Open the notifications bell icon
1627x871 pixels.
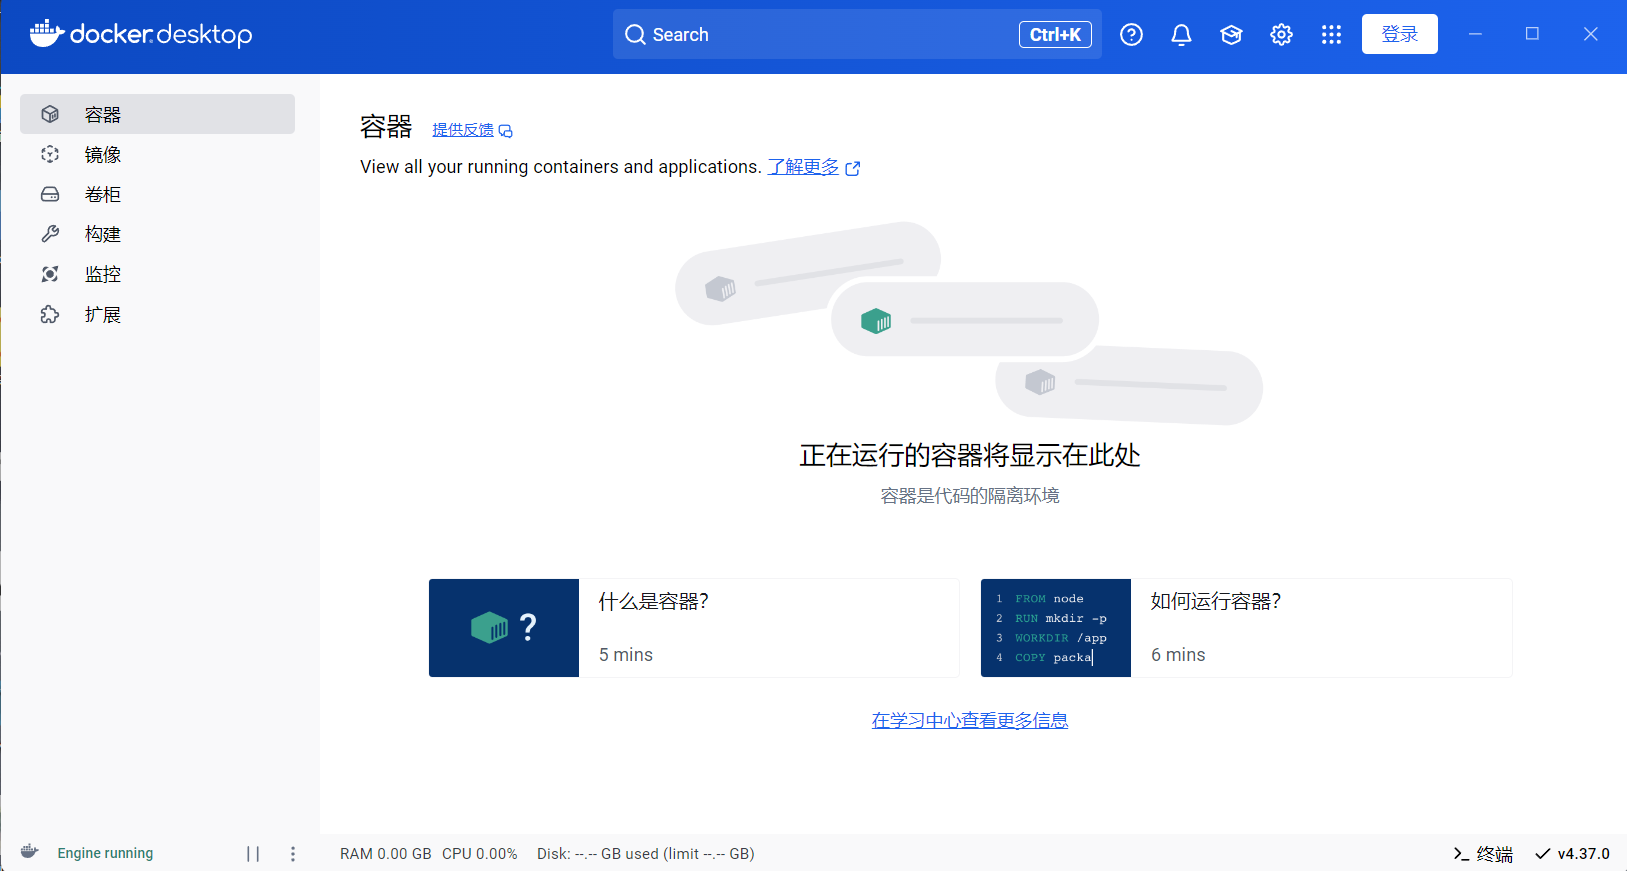point(1181,35)
